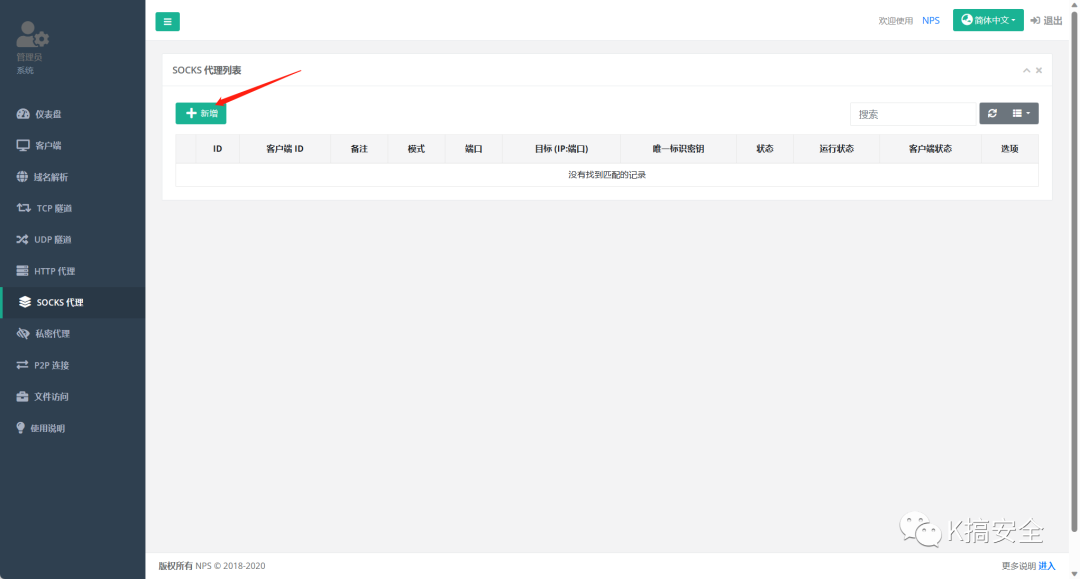Click the 退出 logout link
Image resolution: width=1080 pixels, height=579 pixels.
point(1046,21)
